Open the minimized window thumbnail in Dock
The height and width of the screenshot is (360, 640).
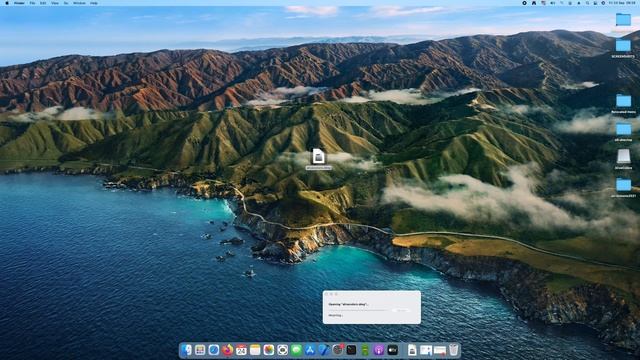[426, 350]
